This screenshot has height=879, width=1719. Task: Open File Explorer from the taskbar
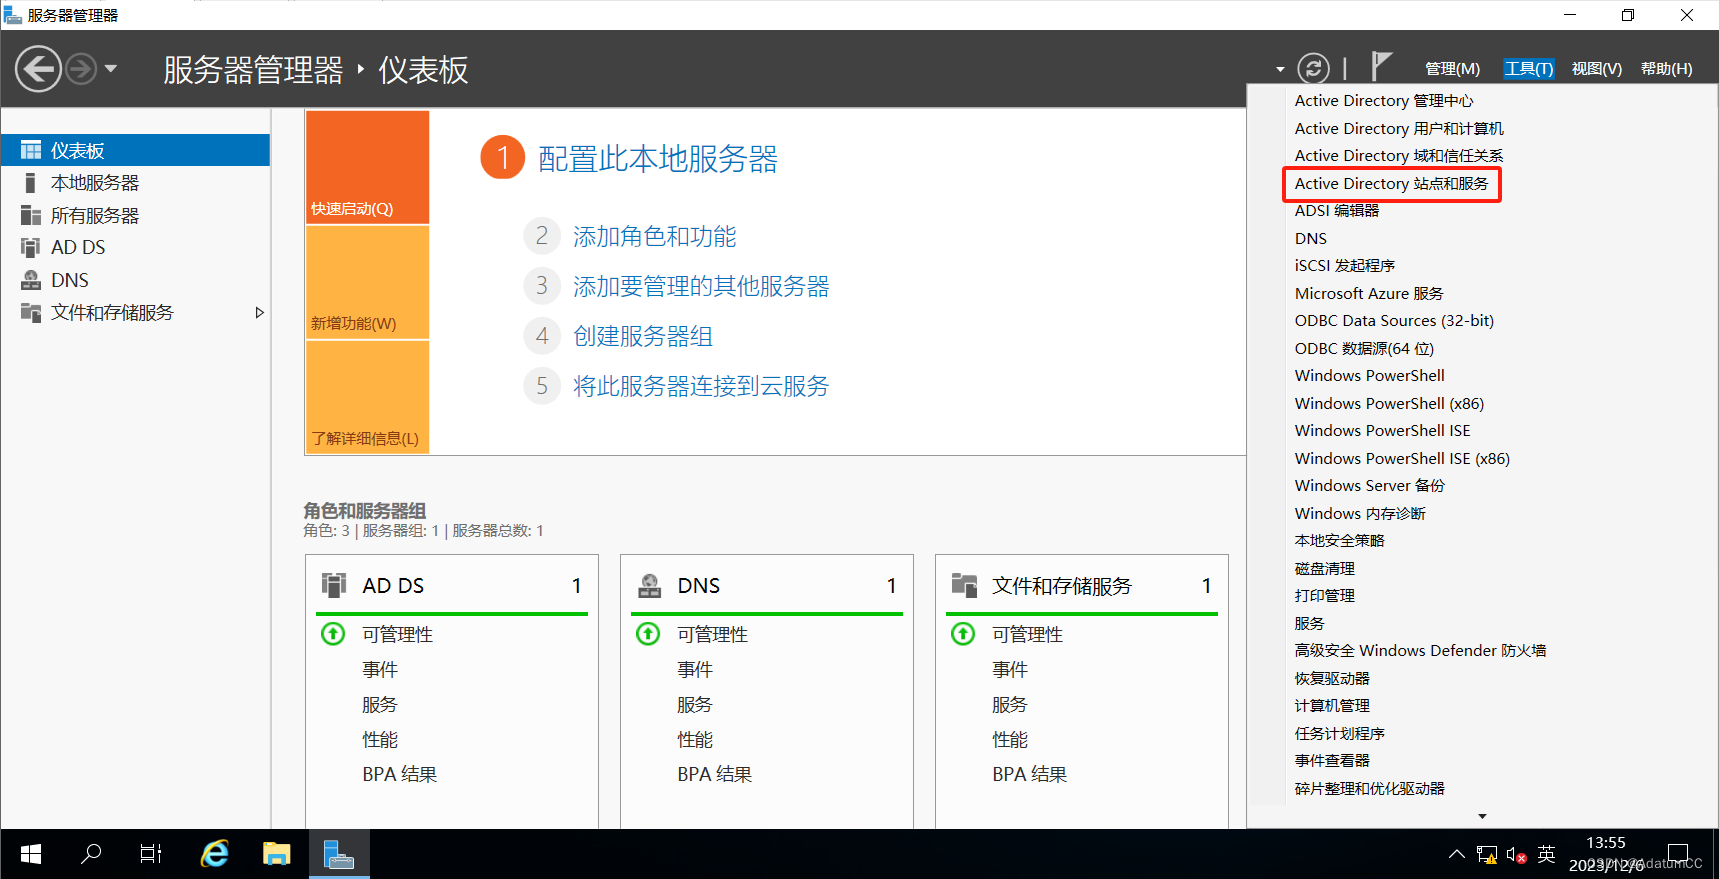tap(276, 854)
